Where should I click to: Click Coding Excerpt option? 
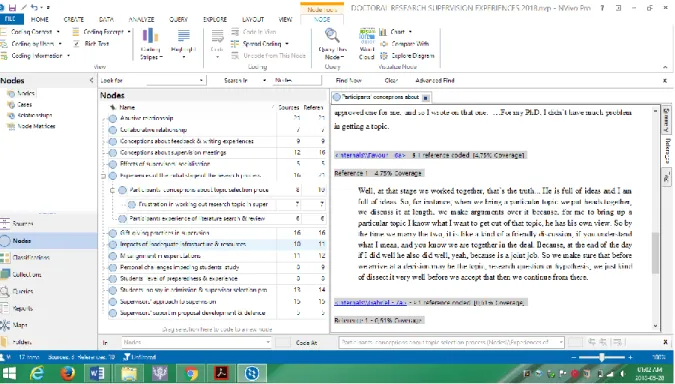101,32
